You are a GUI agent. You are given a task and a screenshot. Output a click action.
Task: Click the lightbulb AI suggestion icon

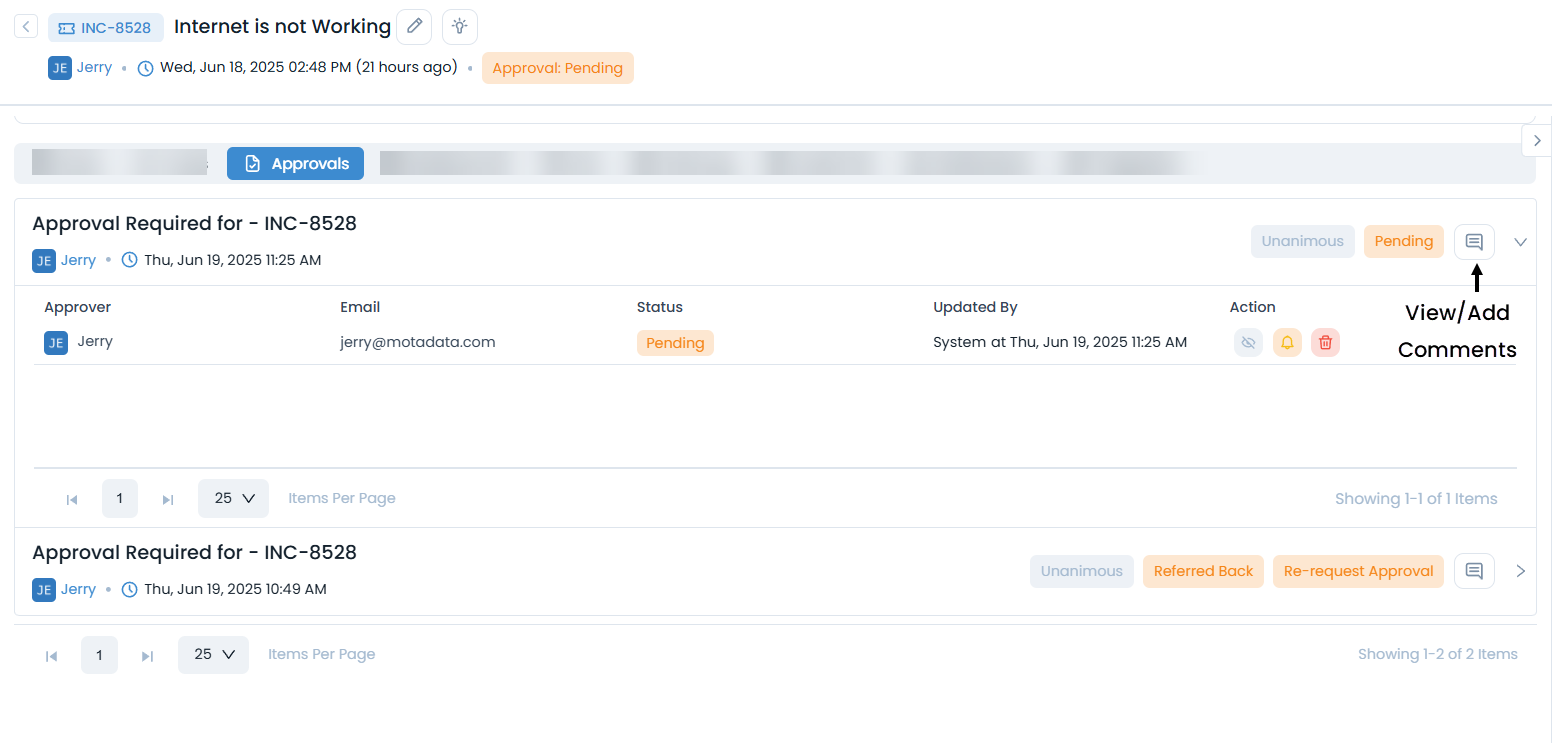pos(459,26)
